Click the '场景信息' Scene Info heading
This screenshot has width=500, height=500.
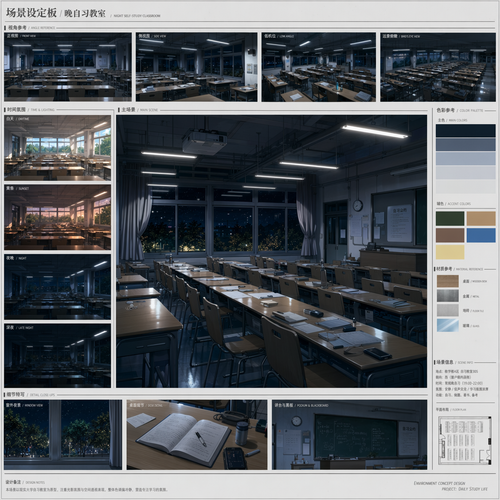point(445,362)
